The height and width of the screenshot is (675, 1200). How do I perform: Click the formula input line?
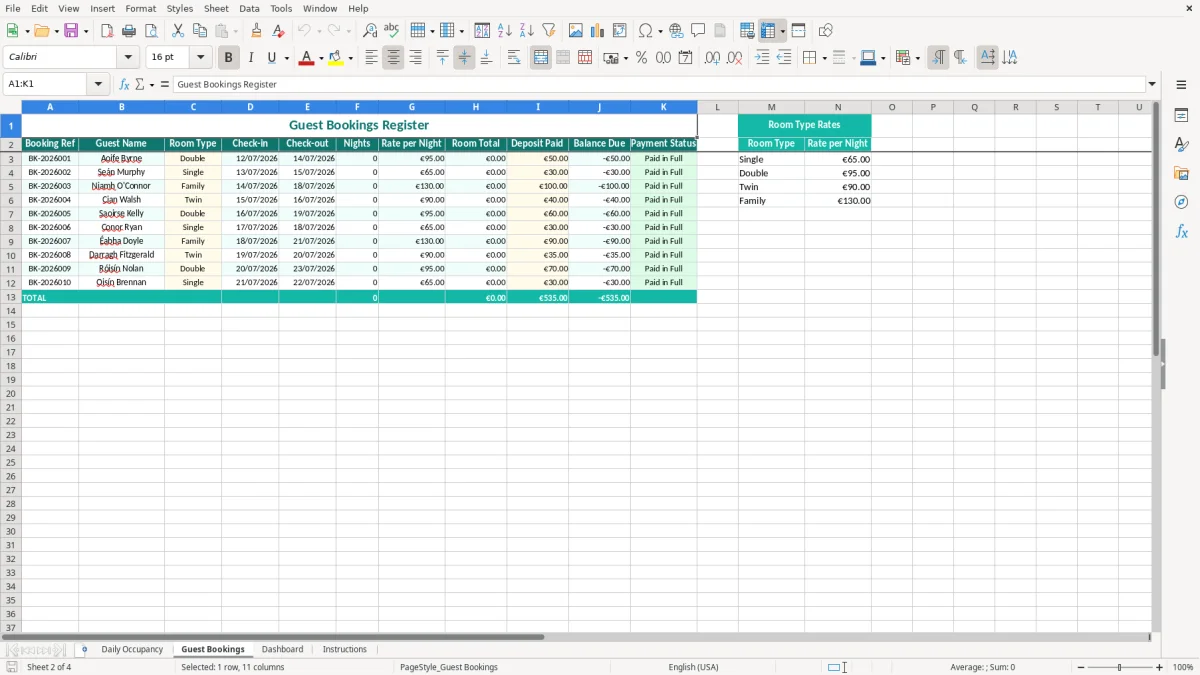click(x=659, y=85)
